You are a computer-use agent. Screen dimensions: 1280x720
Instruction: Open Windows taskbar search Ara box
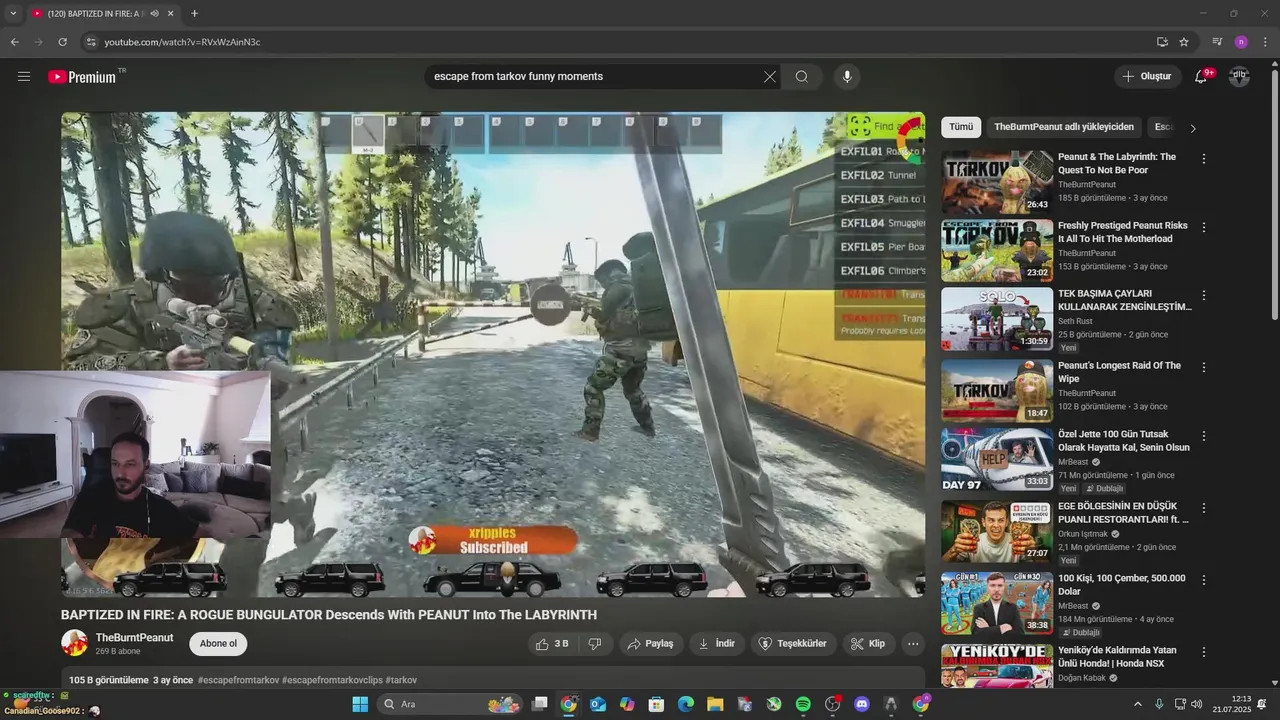(x=450, y=704)
